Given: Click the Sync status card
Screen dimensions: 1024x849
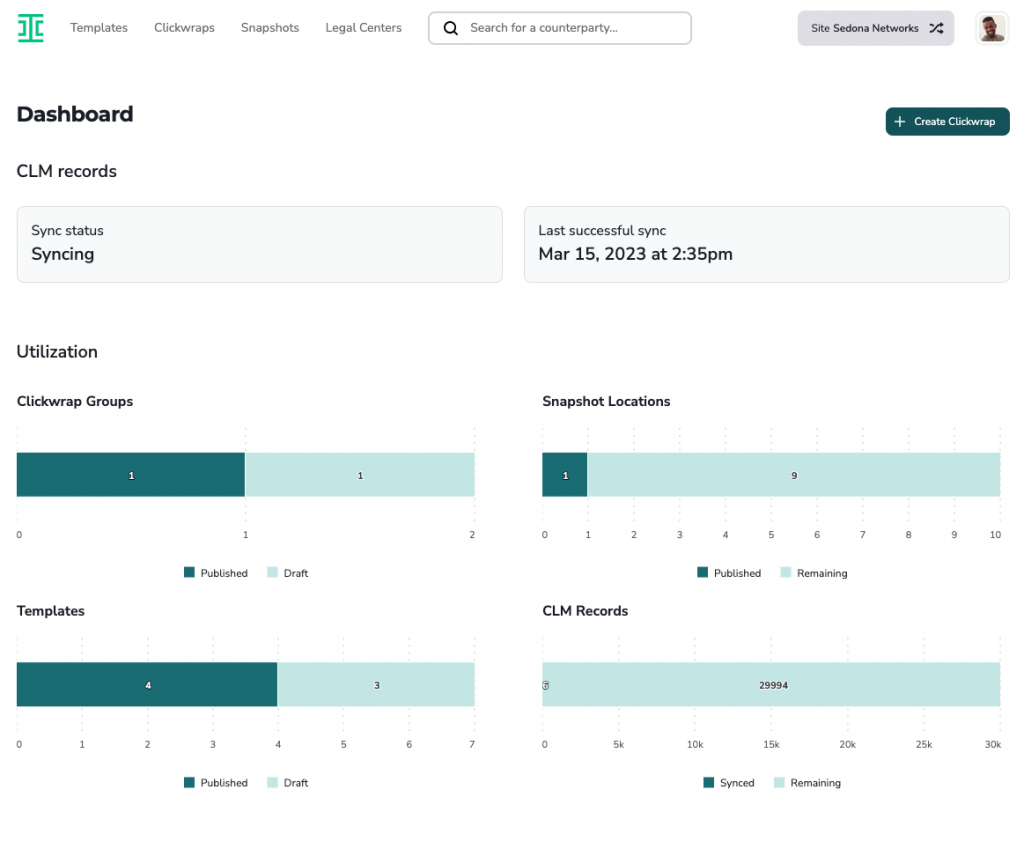Looking at the screenshot, I should coord(259,244).
